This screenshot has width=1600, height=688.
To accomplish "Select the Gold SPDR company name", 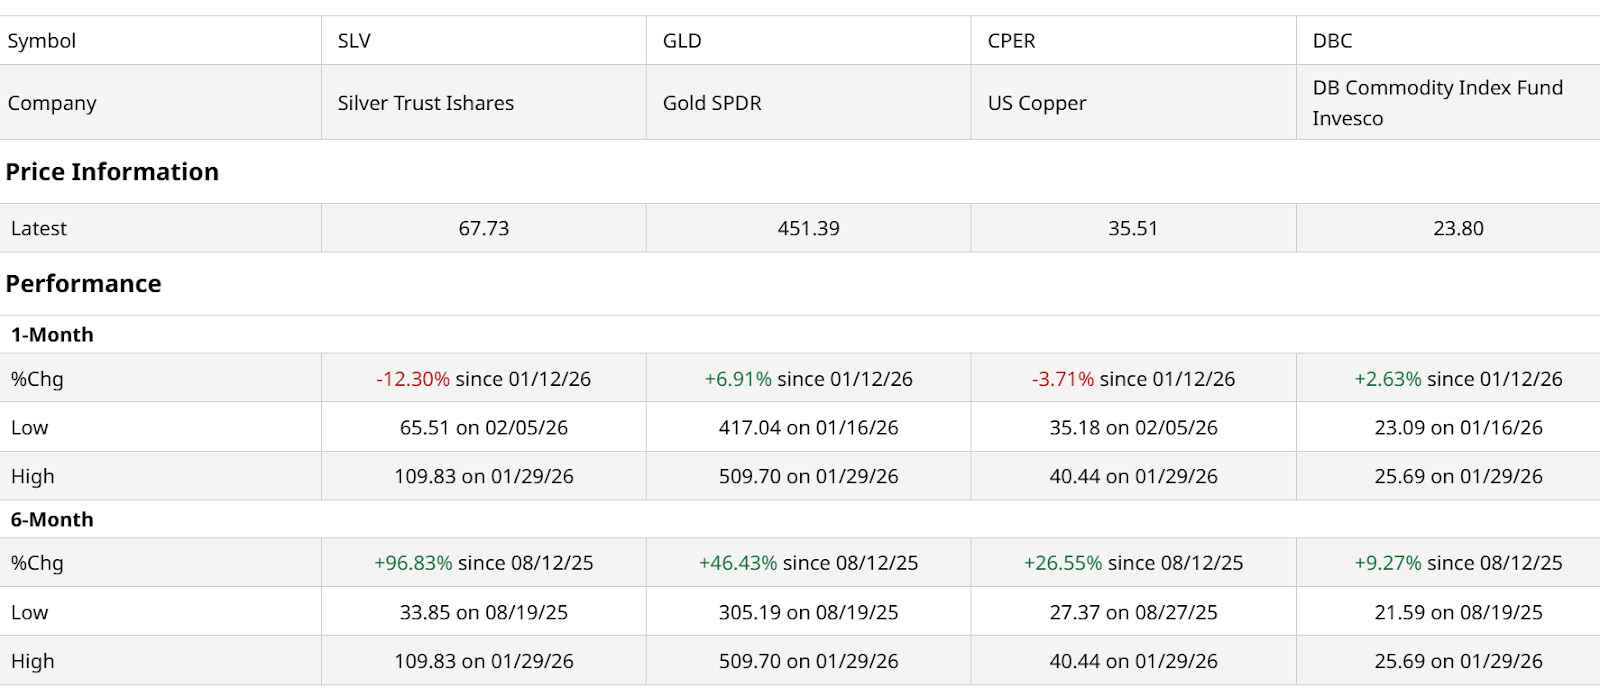I will tap(712, 103).
